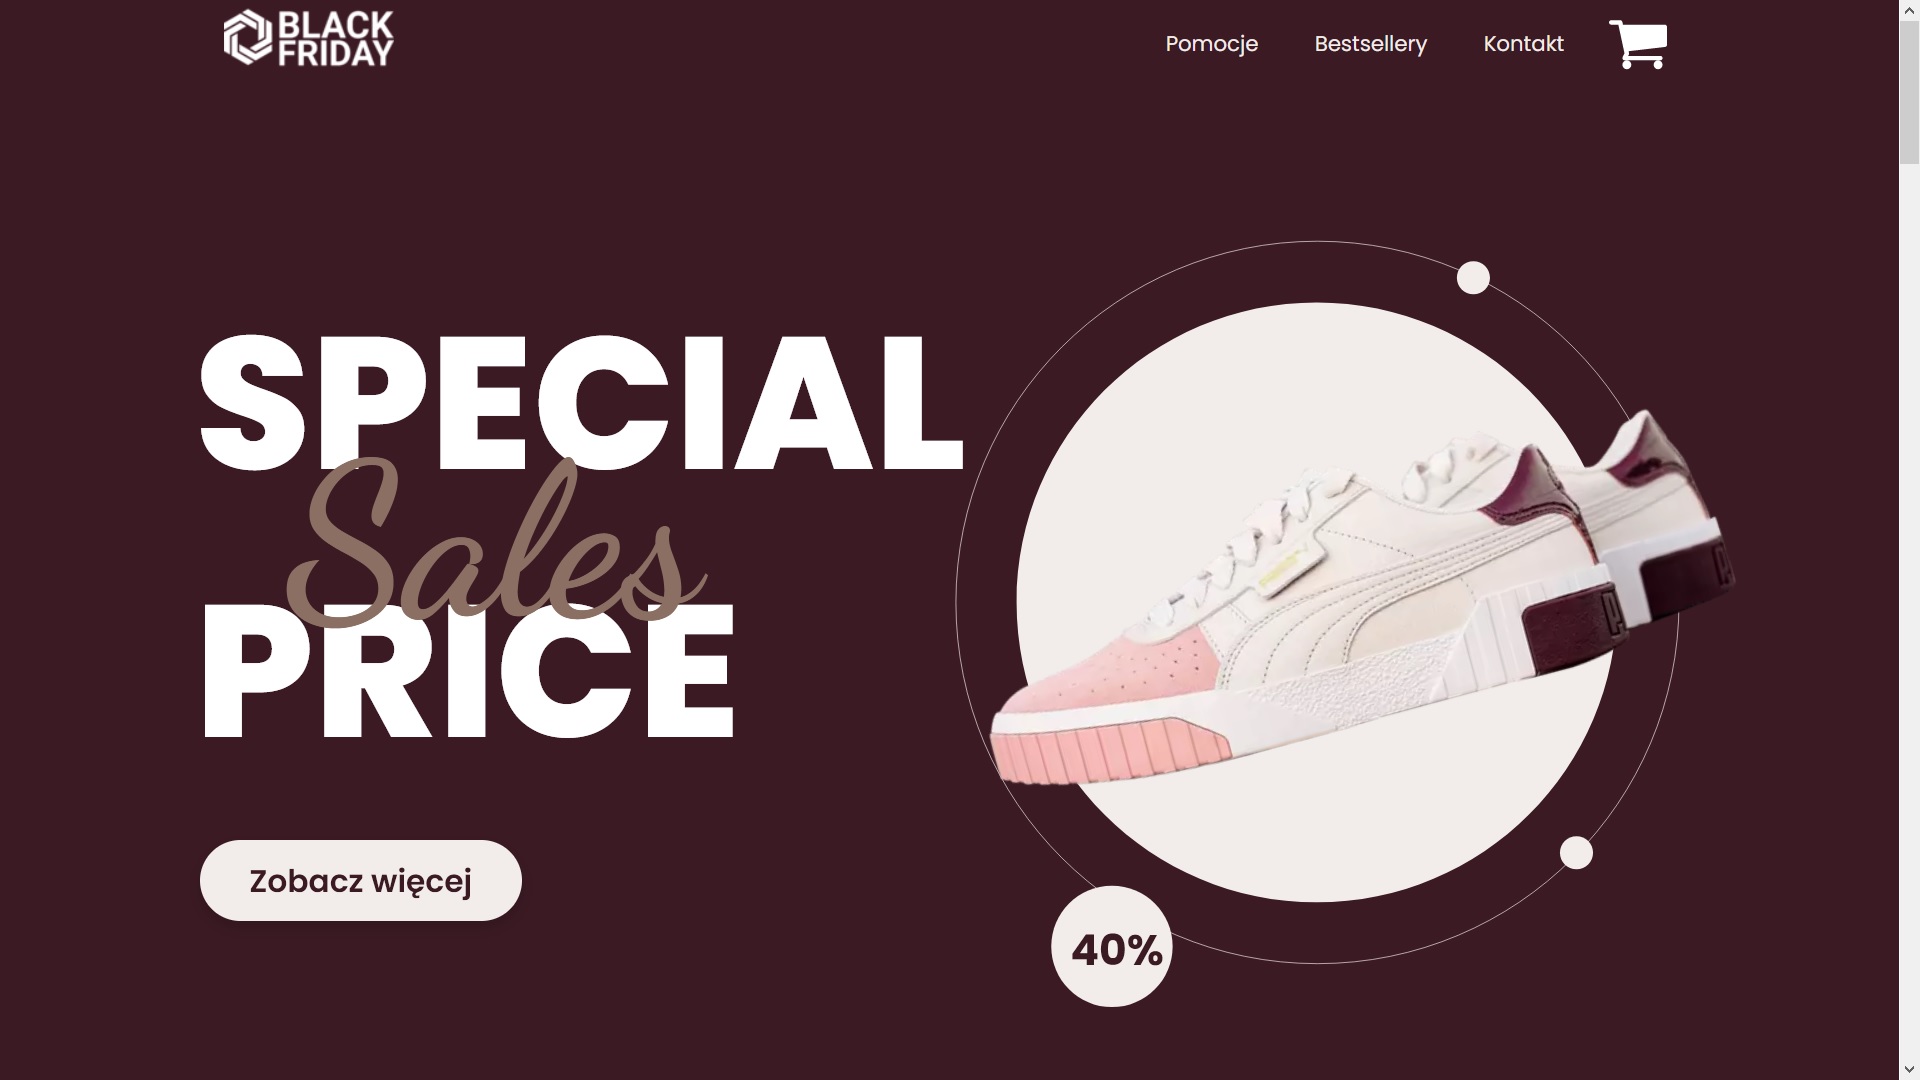Click the lower small orbit dot
The width and height of the screenshot is (1920, 1080).
[x=1576, y=853]
